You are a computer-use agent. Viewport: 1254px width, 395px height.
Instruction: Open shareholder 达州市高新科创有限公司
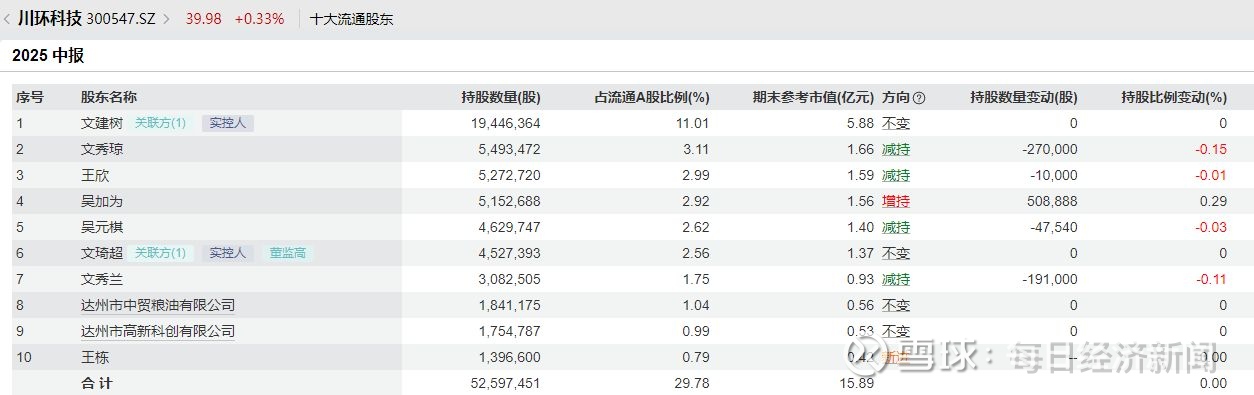158,331
